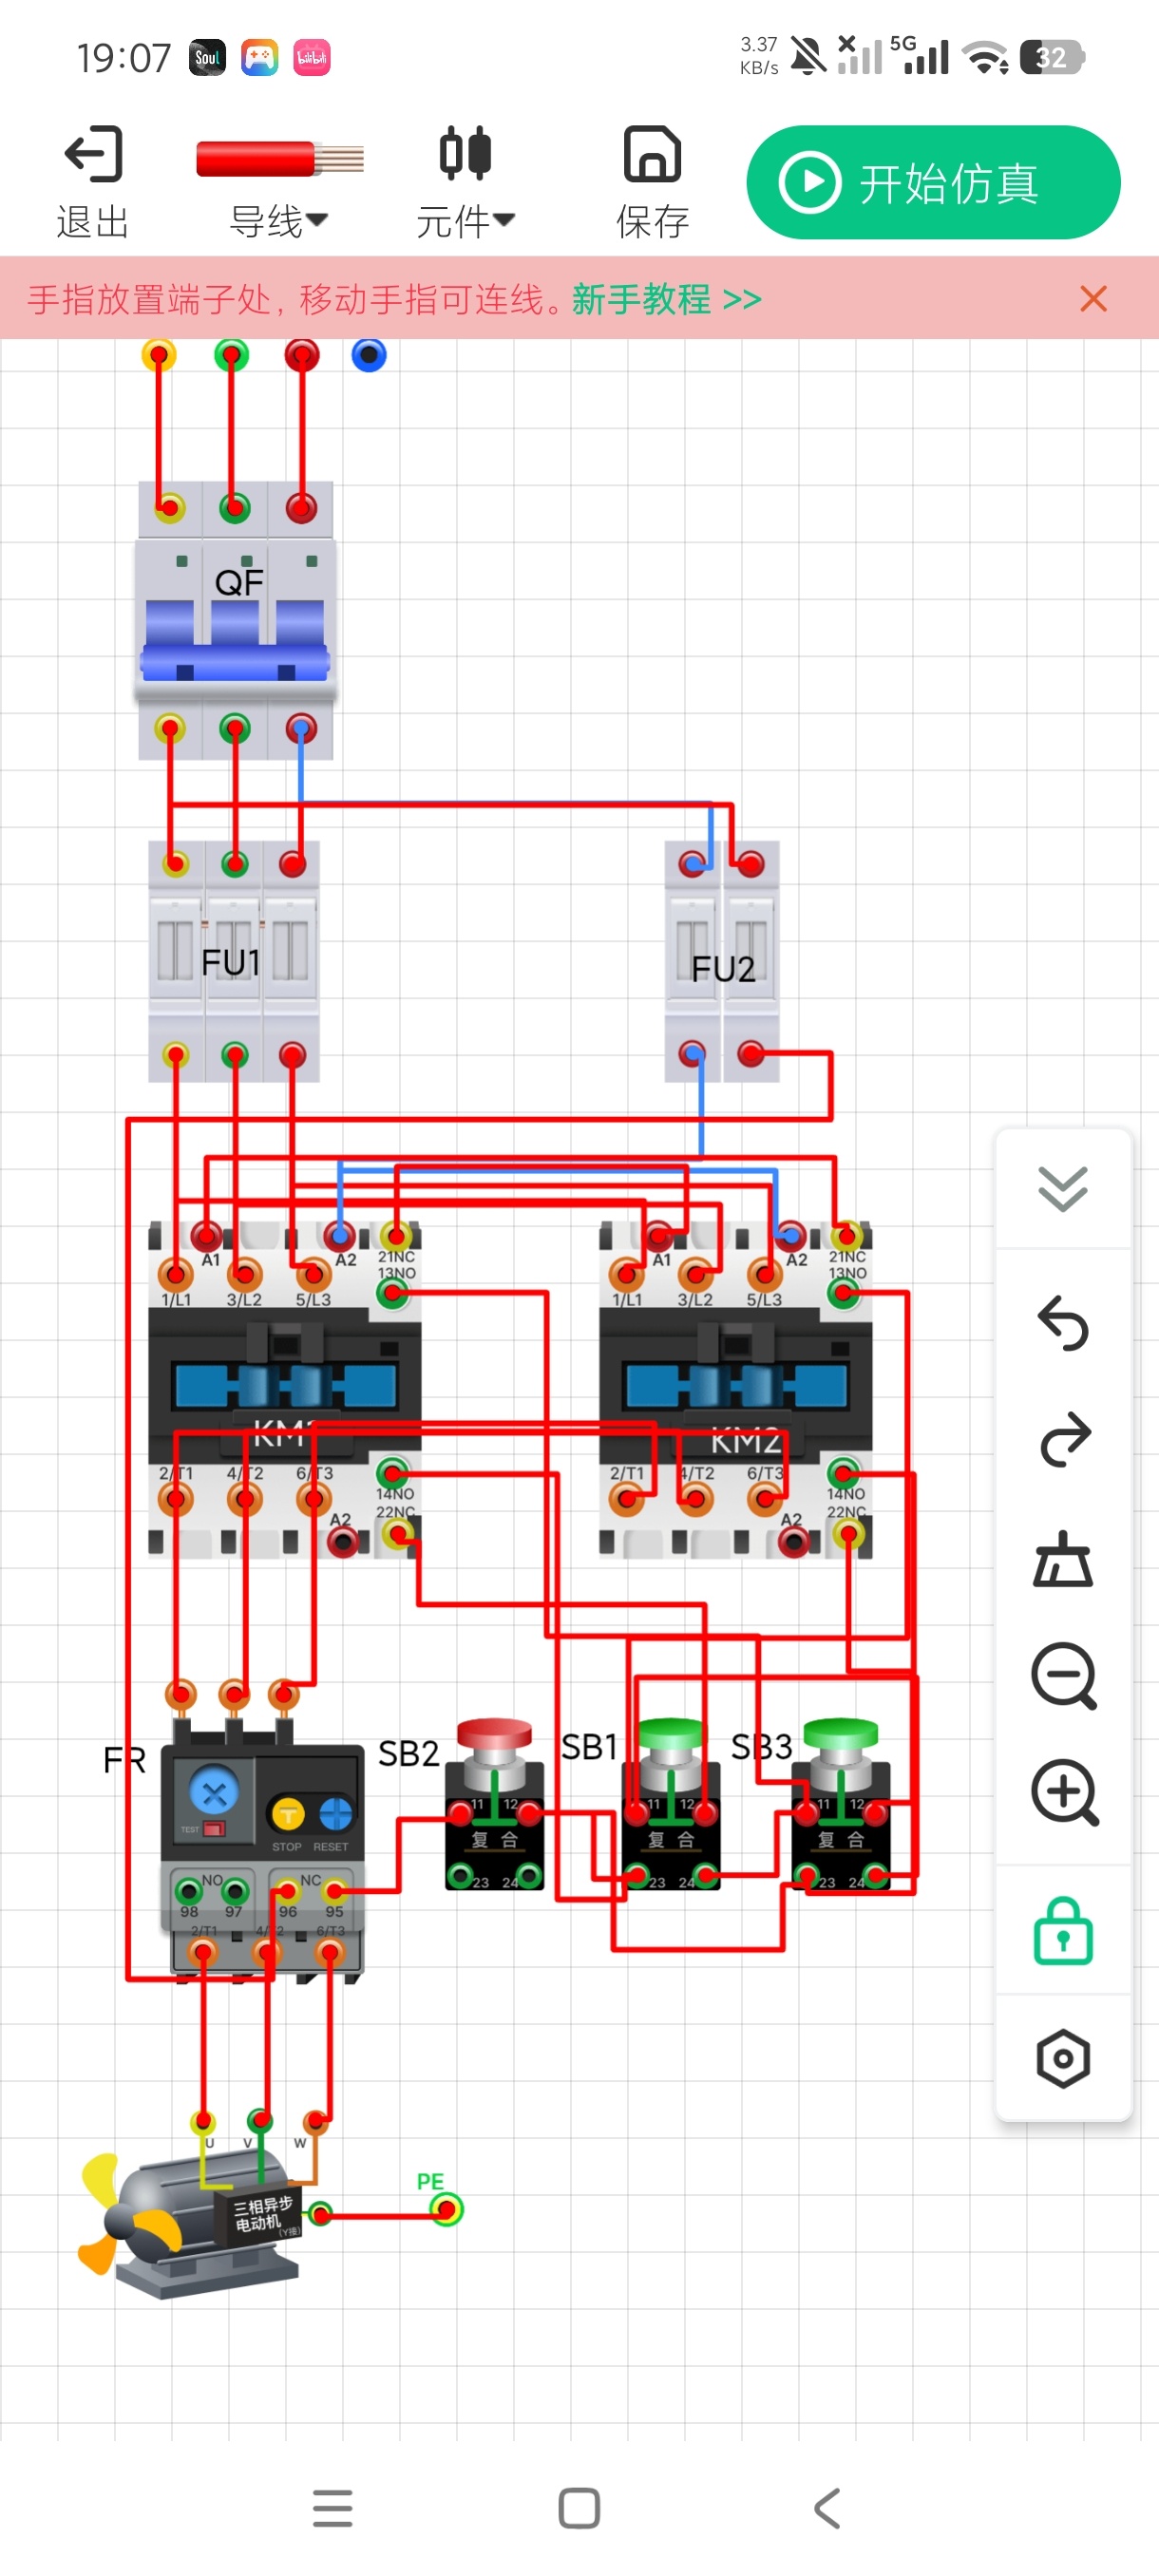Start simulation with 开始仿真 button

(933, 182)
